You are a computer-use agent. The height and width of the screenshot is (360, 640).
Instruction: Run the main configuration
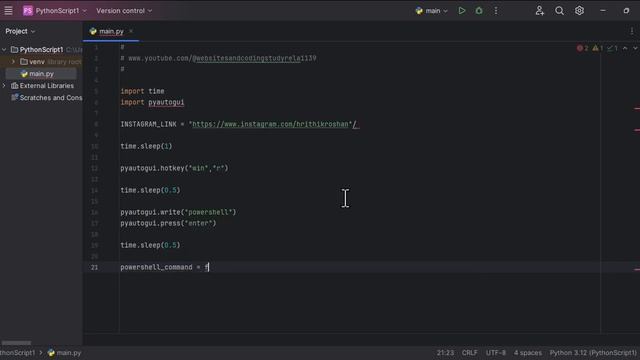click(462, 11)
